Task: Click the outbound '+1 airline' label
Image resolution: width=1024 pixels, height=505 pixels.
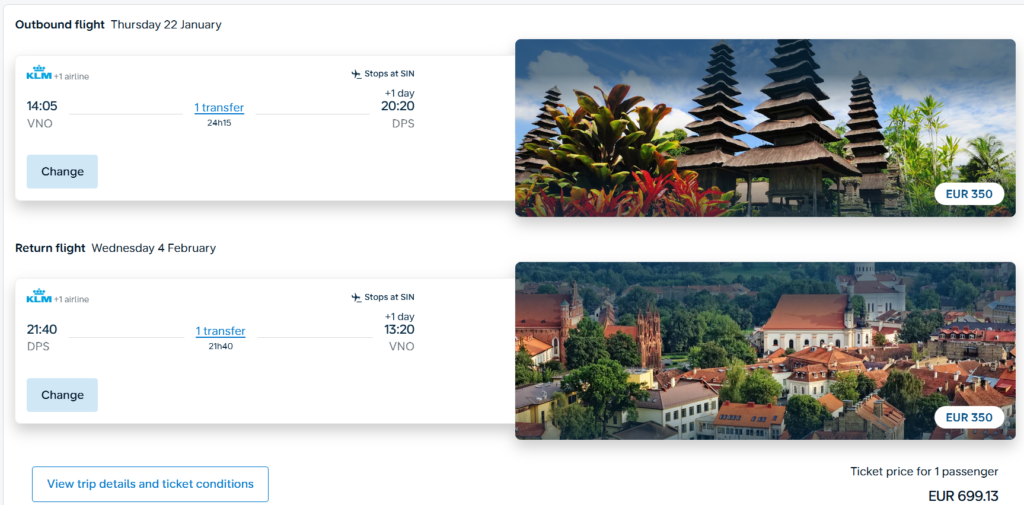Action: (71, 76)
